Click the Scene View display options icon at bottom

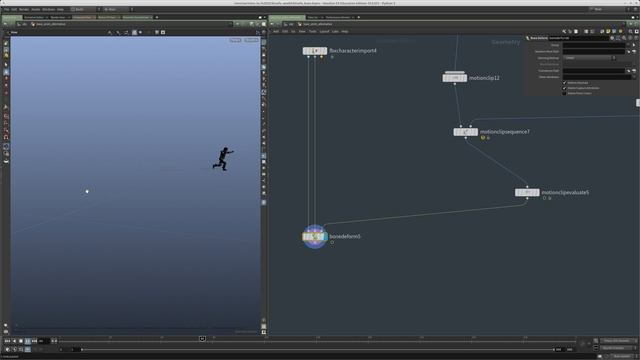tap(264, 332)
